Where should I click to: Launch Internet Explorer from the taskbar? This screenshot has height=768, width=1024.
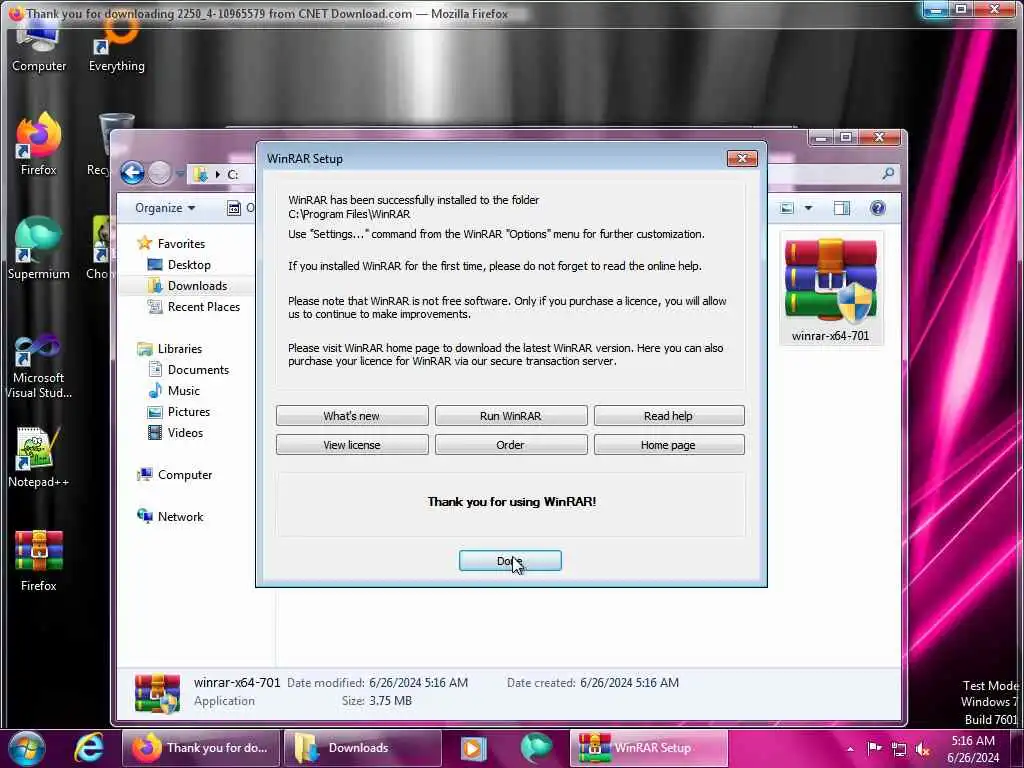[89, 748]
